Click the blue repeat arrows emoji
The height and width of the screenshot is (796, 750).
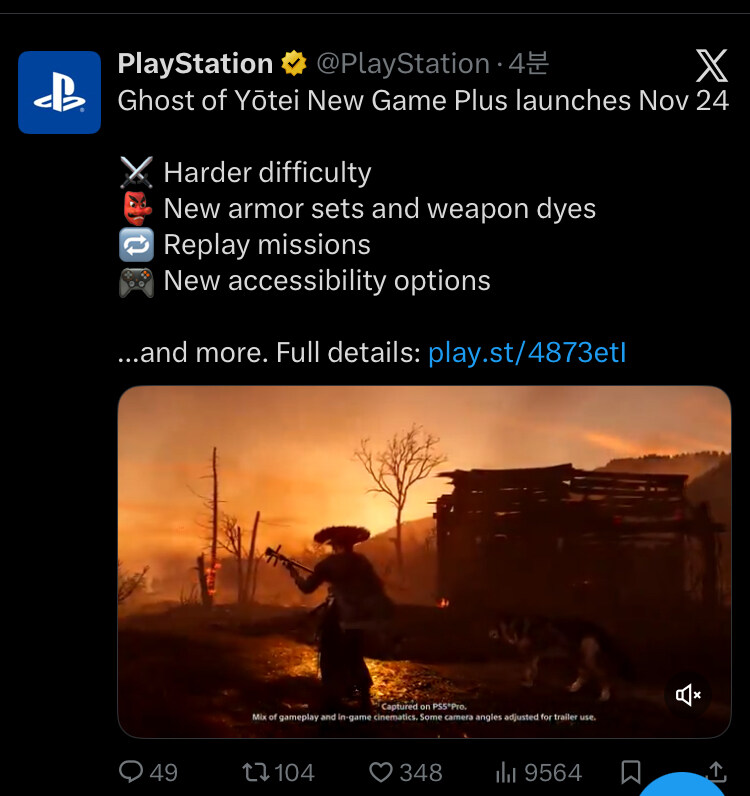point(136,245)
